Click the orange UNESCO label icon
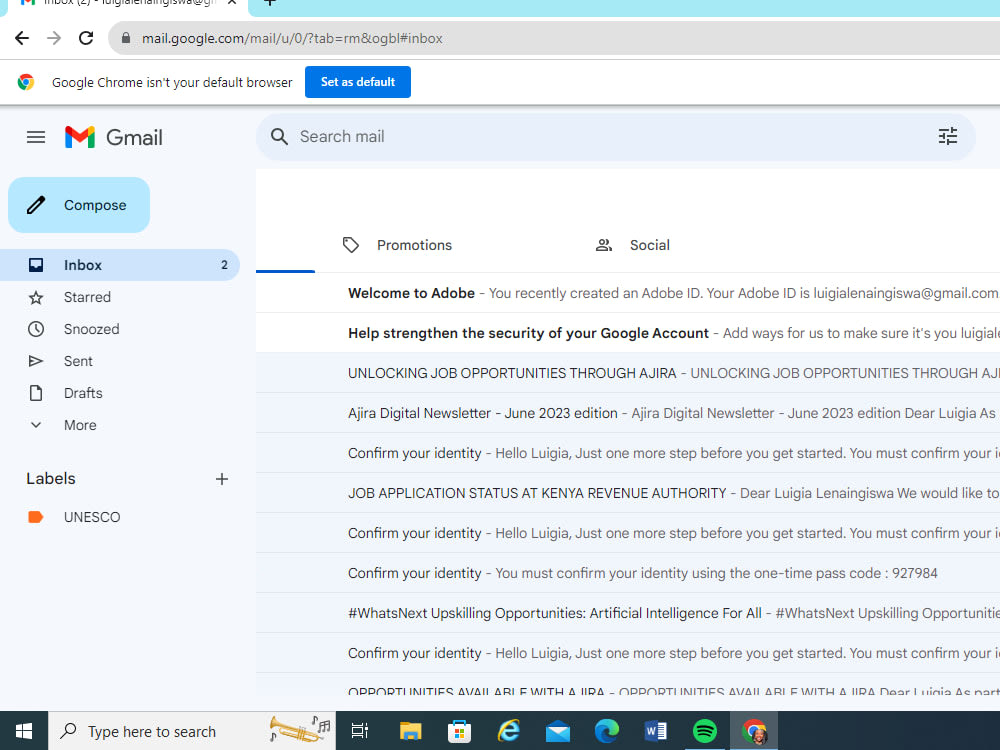This screenshot has width=1000, height=750. [x=36, y=517]
